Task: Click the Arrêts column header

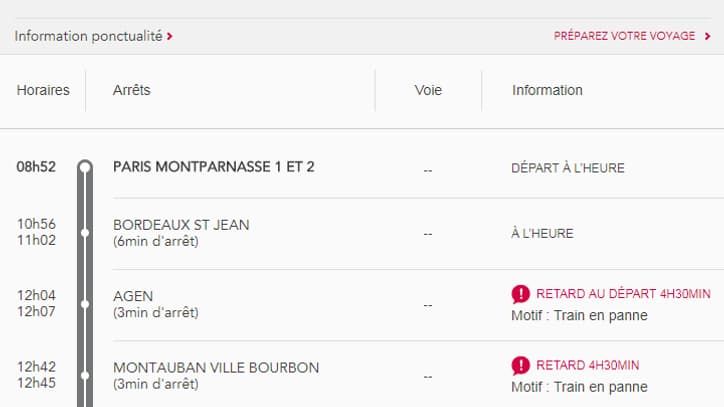Action: click(x=132, y=90)
